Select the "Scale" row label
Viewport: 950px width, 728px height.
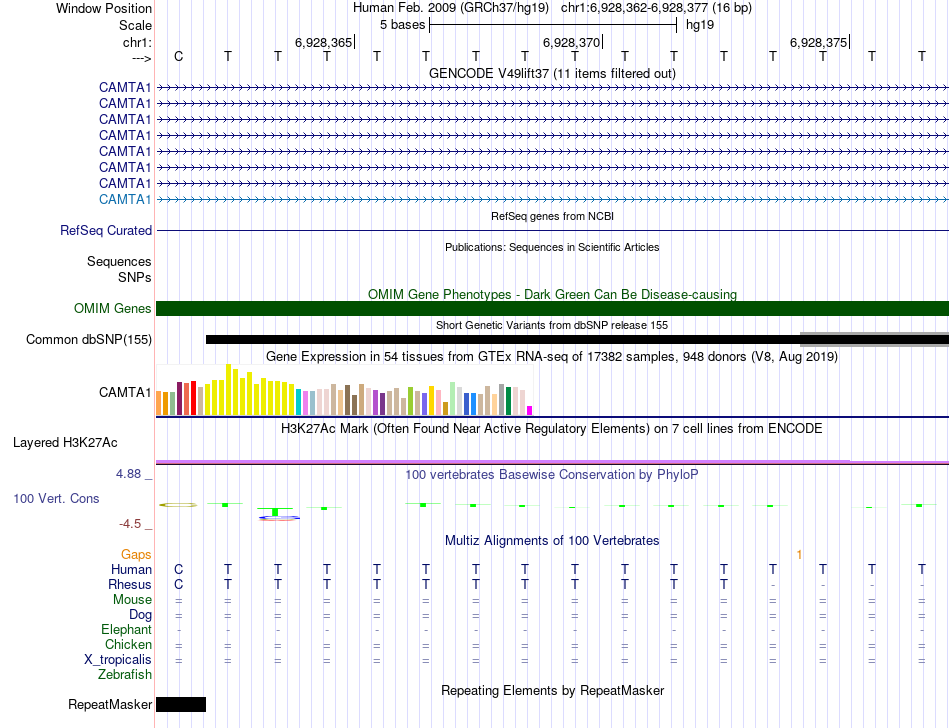(x=135, y=25)
